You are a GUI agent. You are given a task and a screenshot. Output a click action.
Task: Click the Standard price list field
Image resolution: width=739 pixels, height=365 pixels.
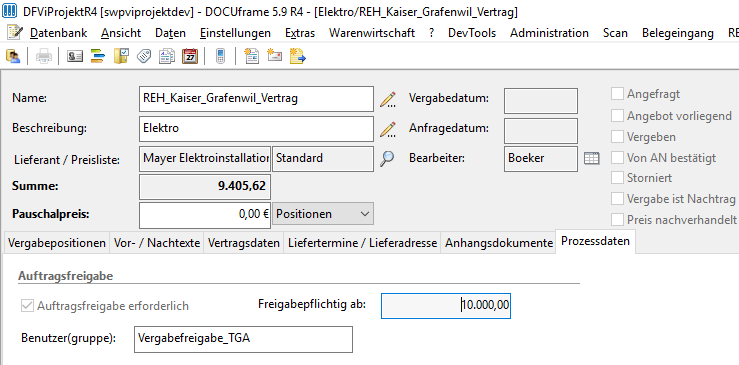323,158
